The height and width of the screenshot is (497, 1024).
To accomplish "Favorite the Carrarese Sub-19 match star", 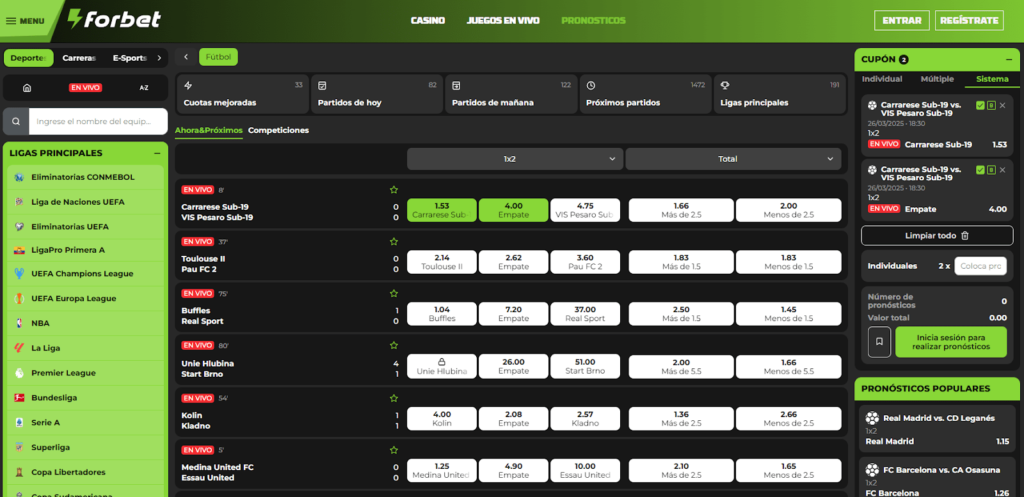I will click(394, 190).
